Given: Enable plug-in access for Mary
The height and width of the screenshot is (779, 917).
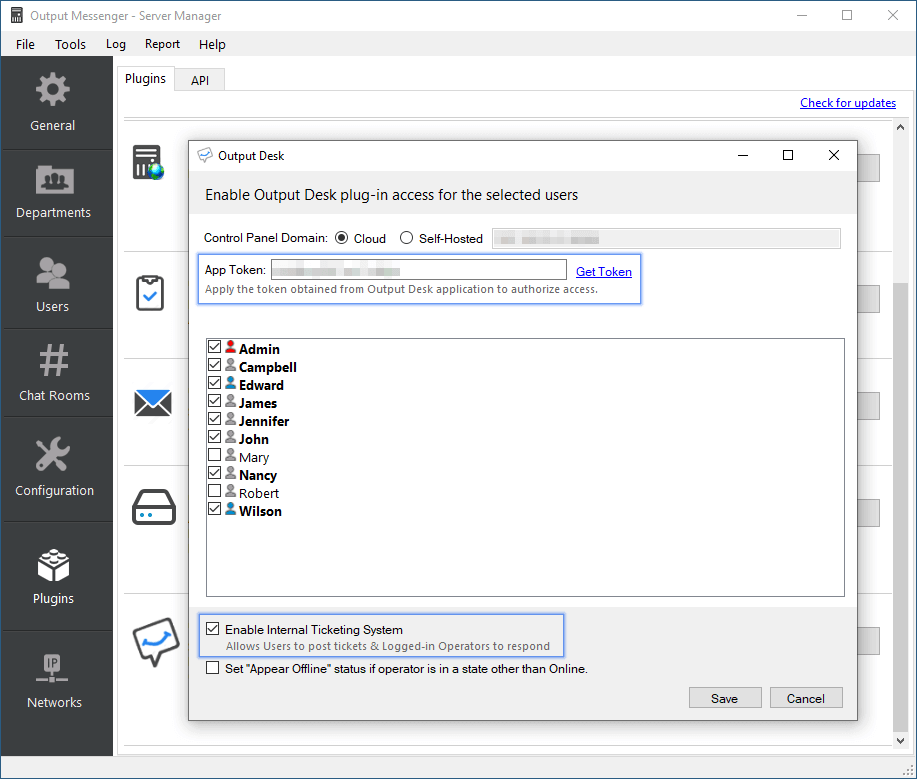Looking at the screenshot, I should click(x=215, y=455).
